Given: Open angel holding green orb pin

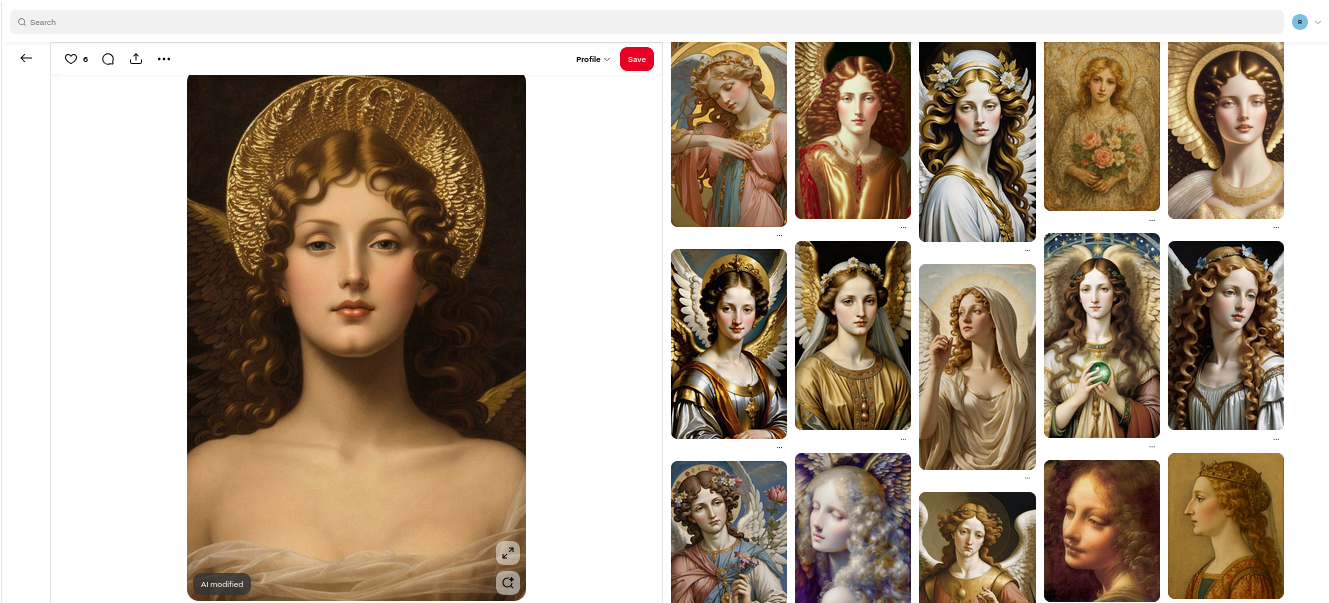Looking at the screenshot, I should click(x=1102, y=335).
